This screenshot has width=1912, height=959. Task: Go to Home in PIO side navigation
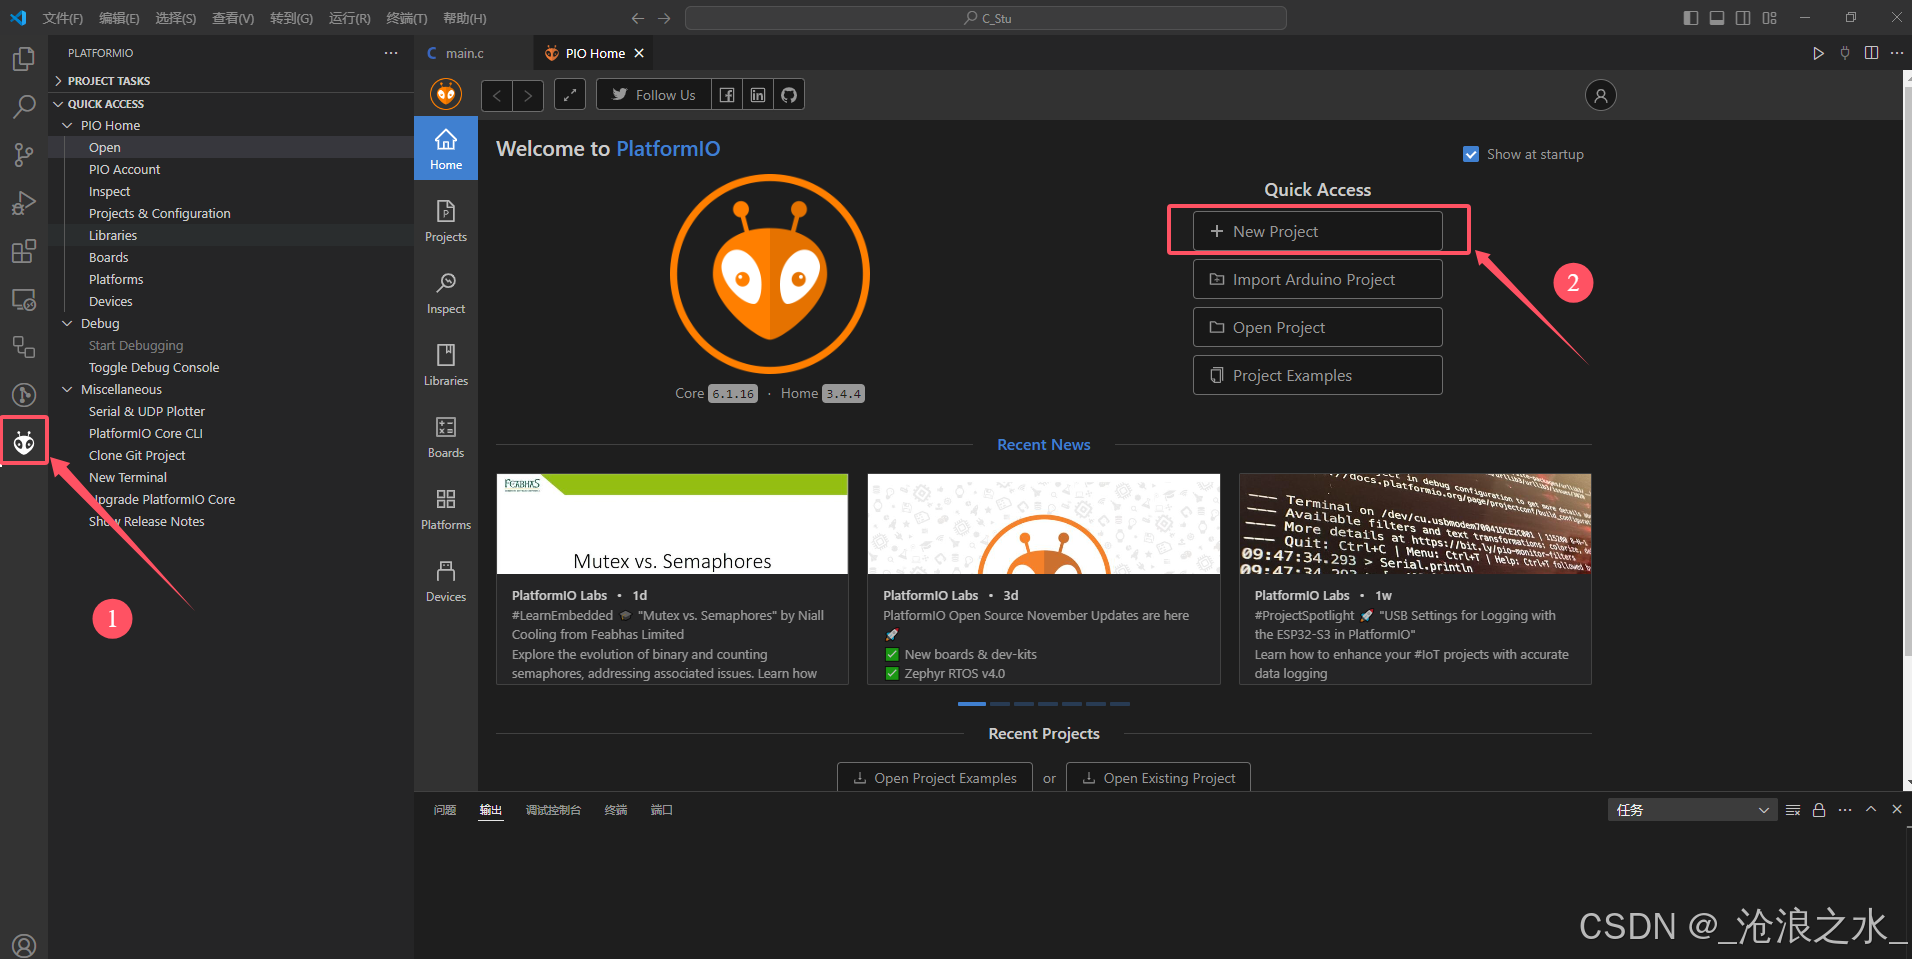click(x=446, y=149)
